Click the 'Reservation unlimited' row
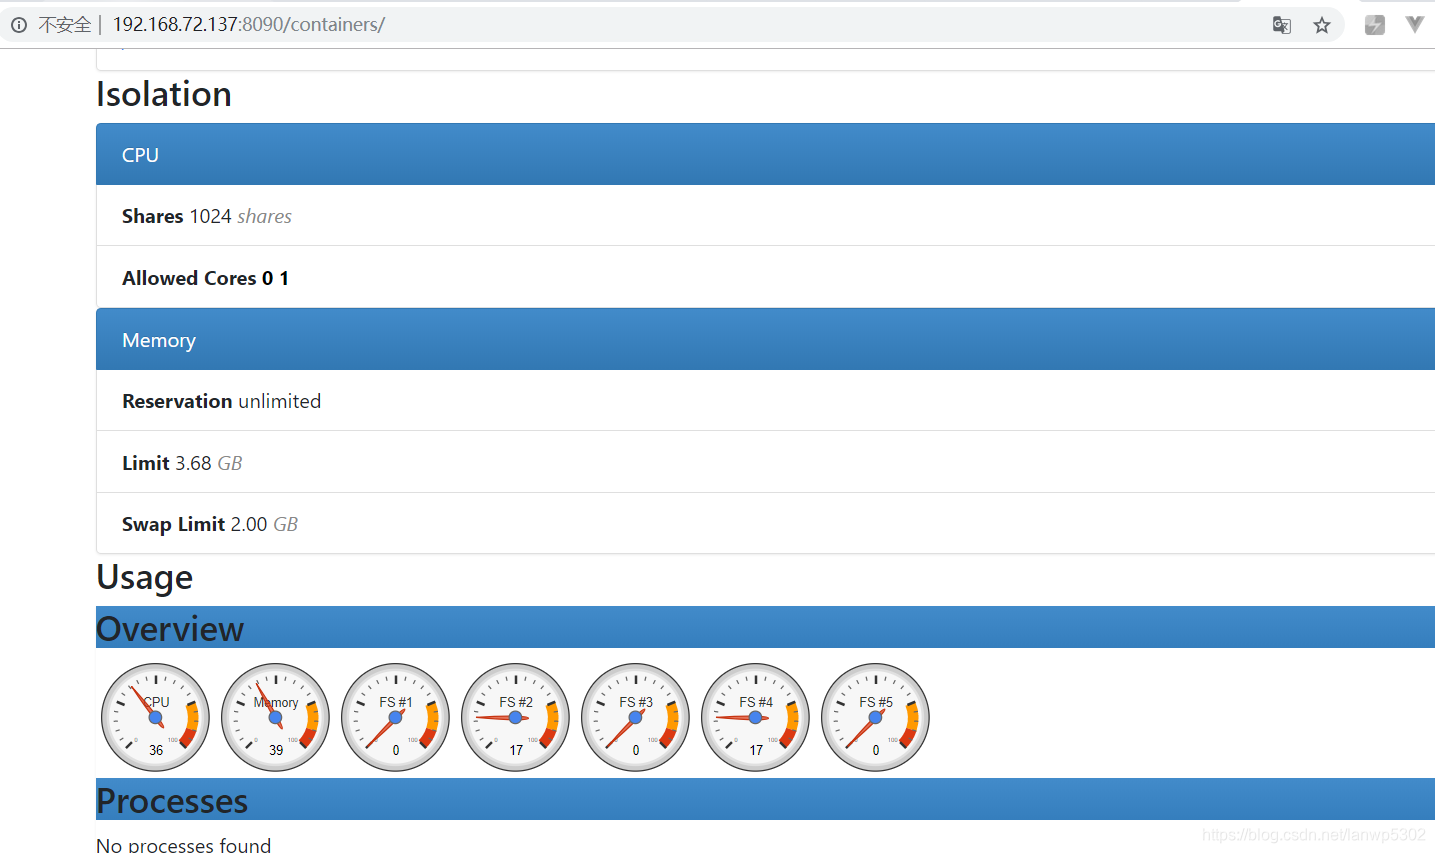Image resolution: width=1435 pixels, height=853 pixels. pyautogui.click(x=765, y=401)
